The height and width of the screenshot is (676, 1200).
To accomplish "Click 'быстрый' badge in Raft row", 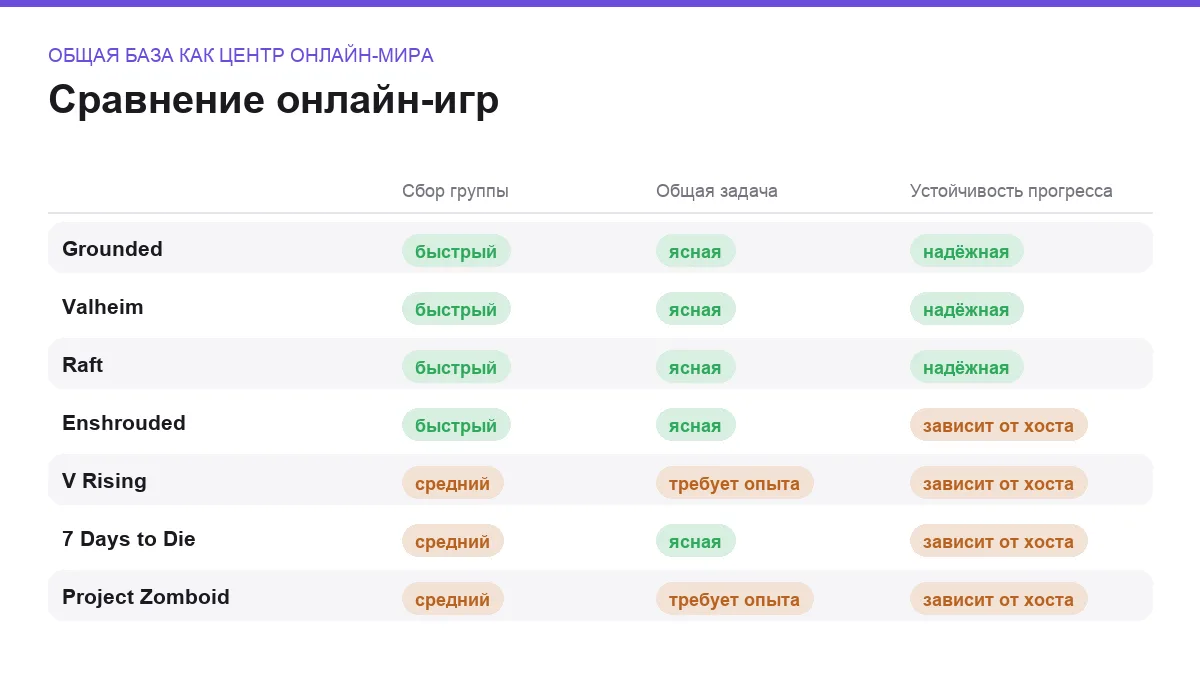I will click(456, 367).
